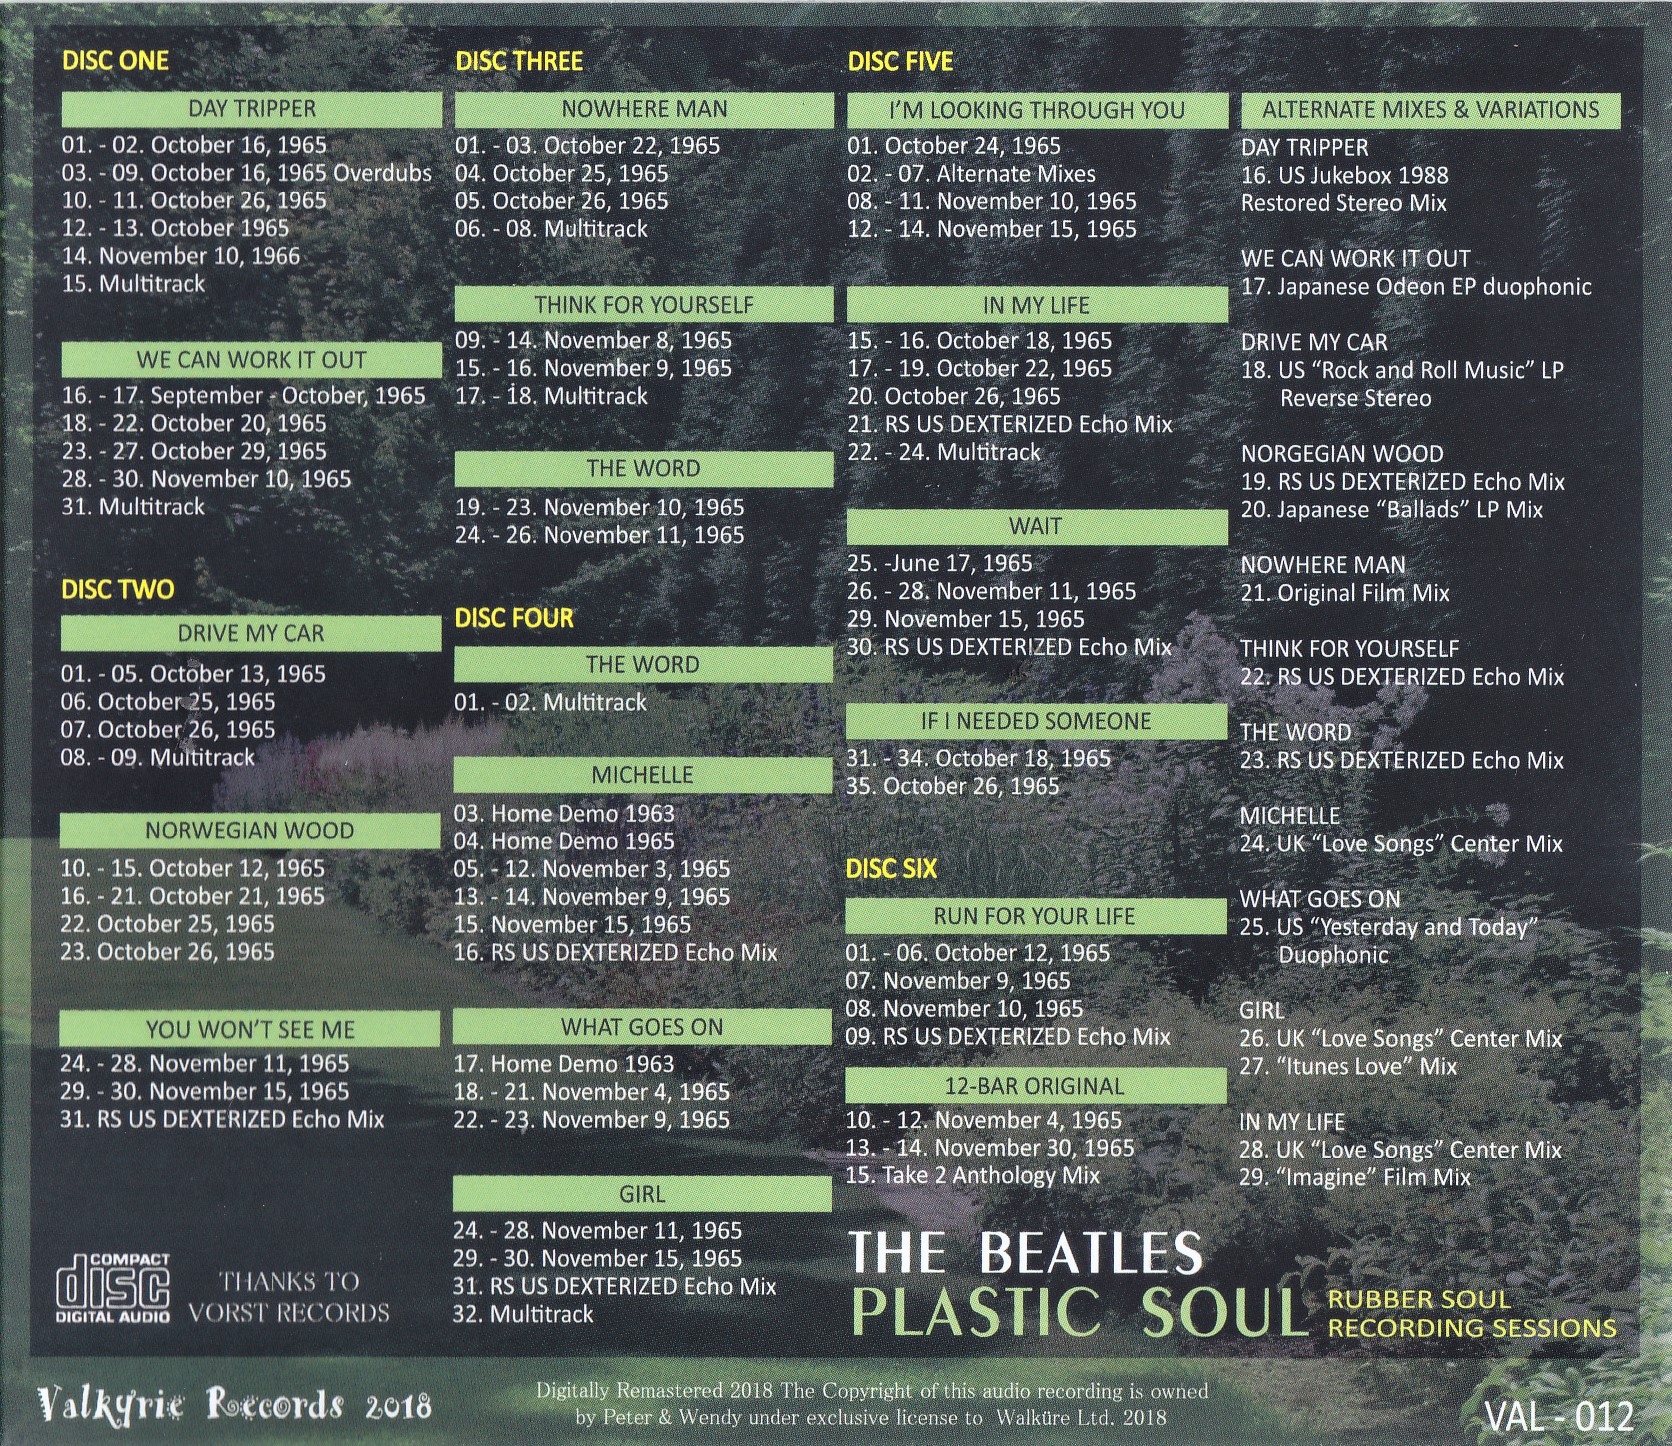This screenshot has height=1446, width=1672.
Task: Select the YOU WON'T SEE ME header bar
Action: (250, 1029)
